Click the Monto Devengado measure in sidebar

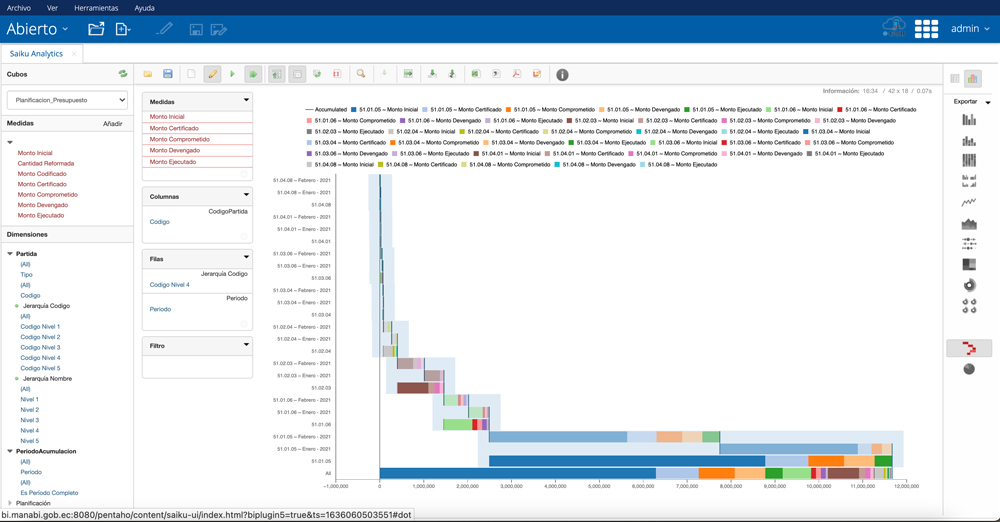[43, 205]
